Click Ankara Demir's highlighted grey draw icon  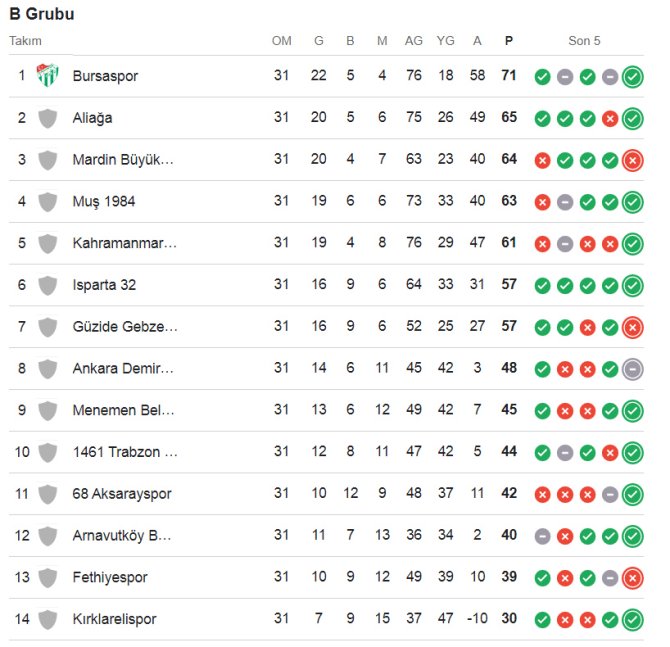(x=632, y=369)
